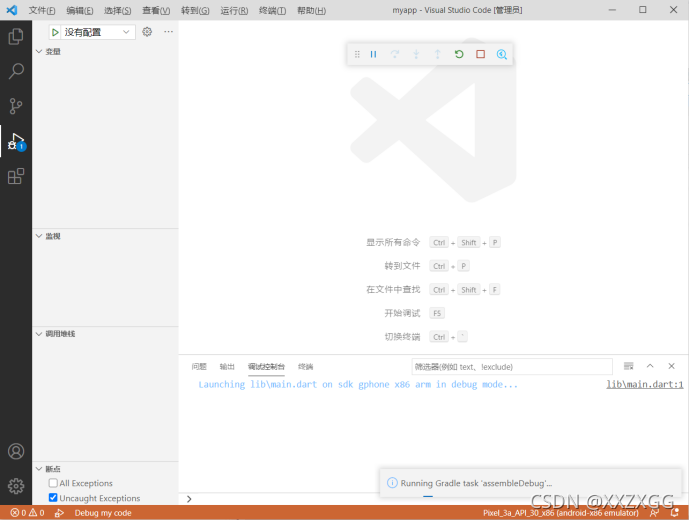The height and width of the screenshot is (520, 689).
Task: Open notifications bell in status bar
Action: [675, 513]
